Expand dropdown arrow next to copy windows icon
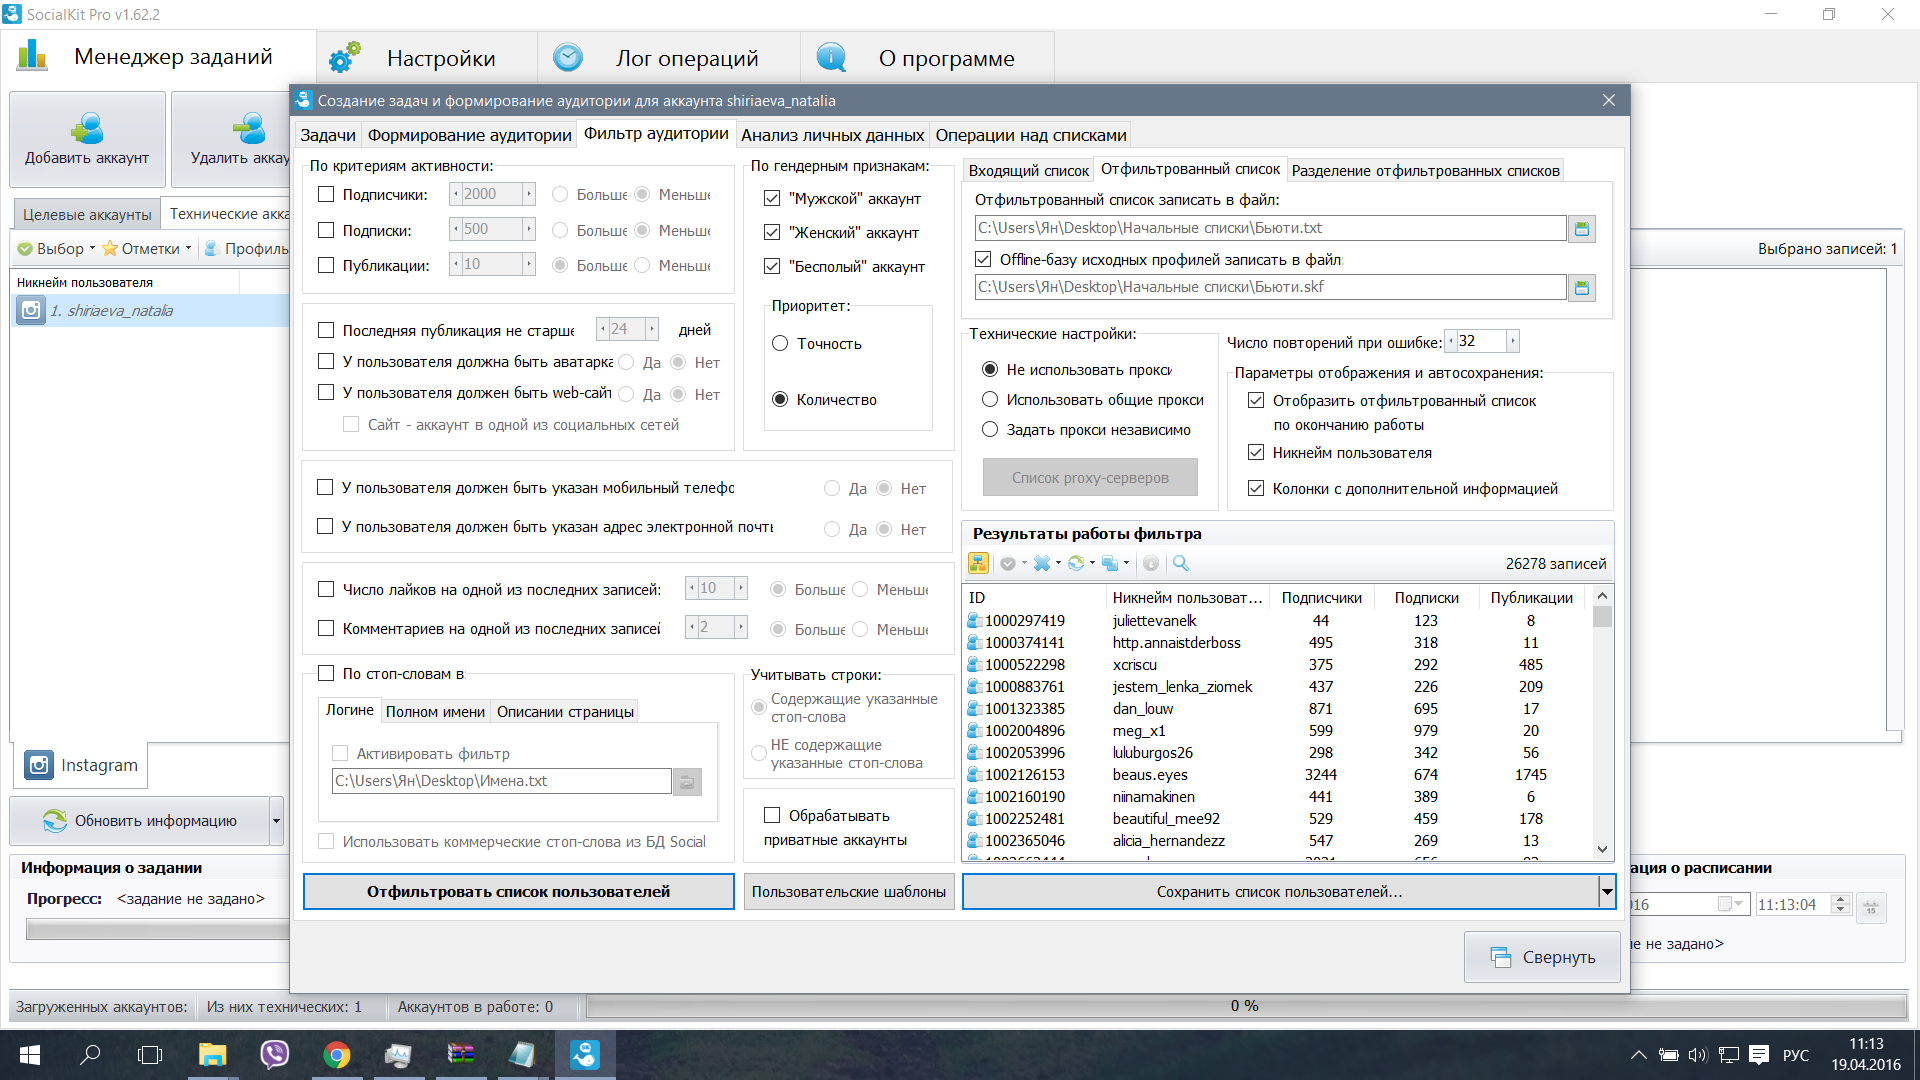Image resolution: width=1920 pixels, height=1080 pixels. (1126, 563)
